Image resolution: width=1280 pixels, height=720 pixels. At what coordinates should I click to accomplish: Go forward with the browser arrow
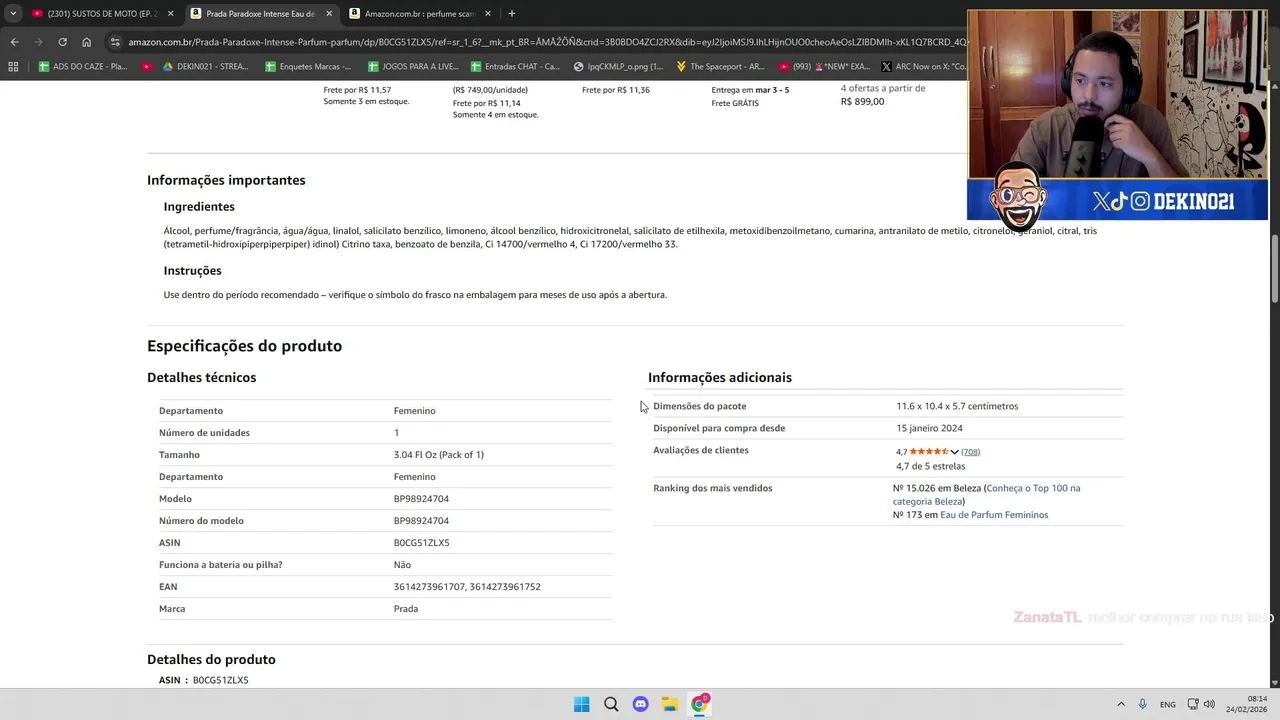point(38,42)
